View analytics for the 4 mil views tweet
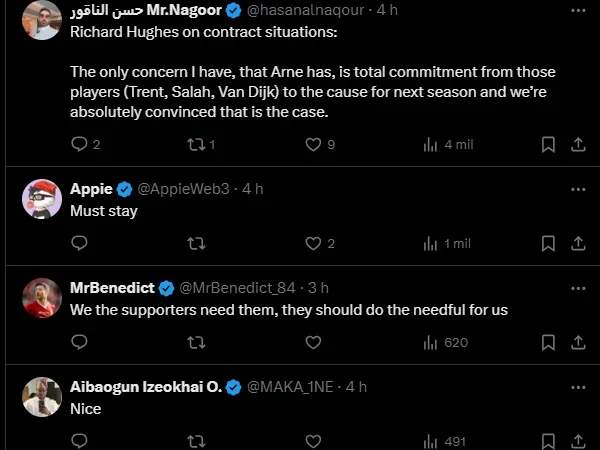Screen dimensions: 600x450 [432, 144]
